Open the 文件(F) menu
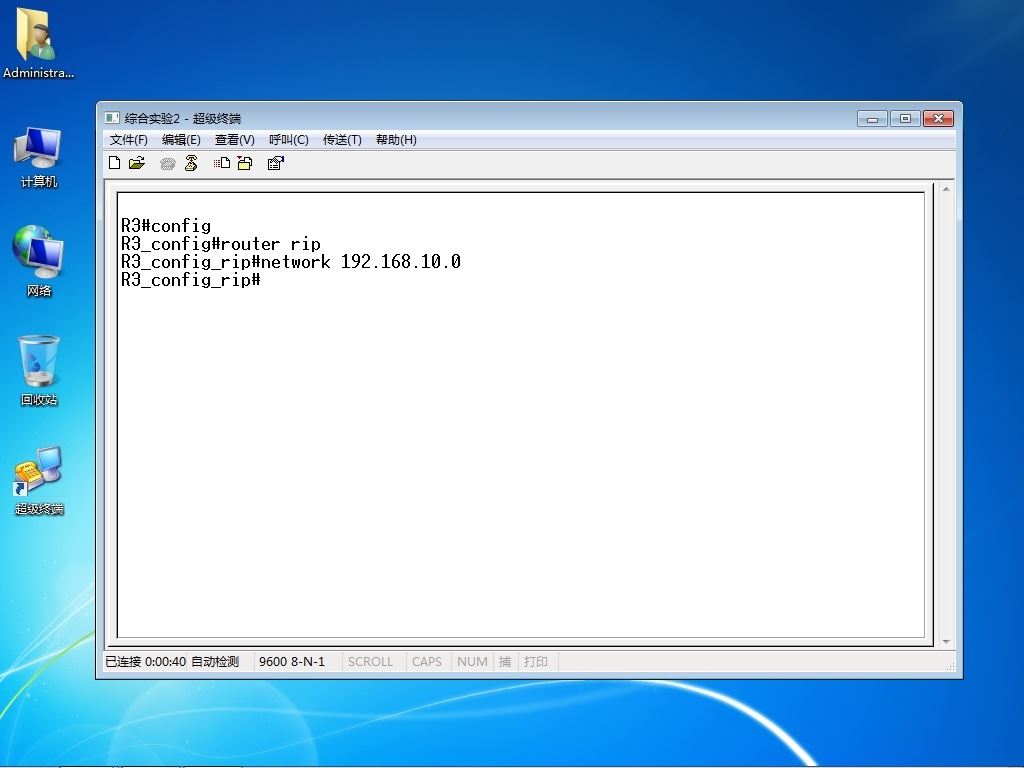The image size is (1024, 768). [129, 140]
